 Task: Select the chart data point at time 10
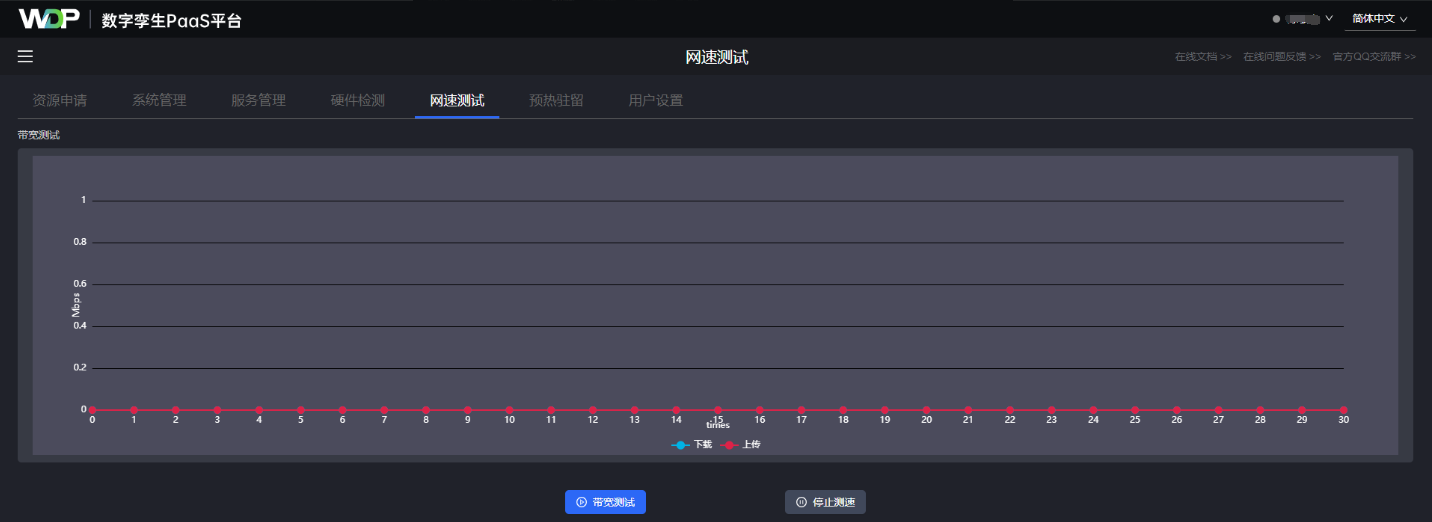509,410
